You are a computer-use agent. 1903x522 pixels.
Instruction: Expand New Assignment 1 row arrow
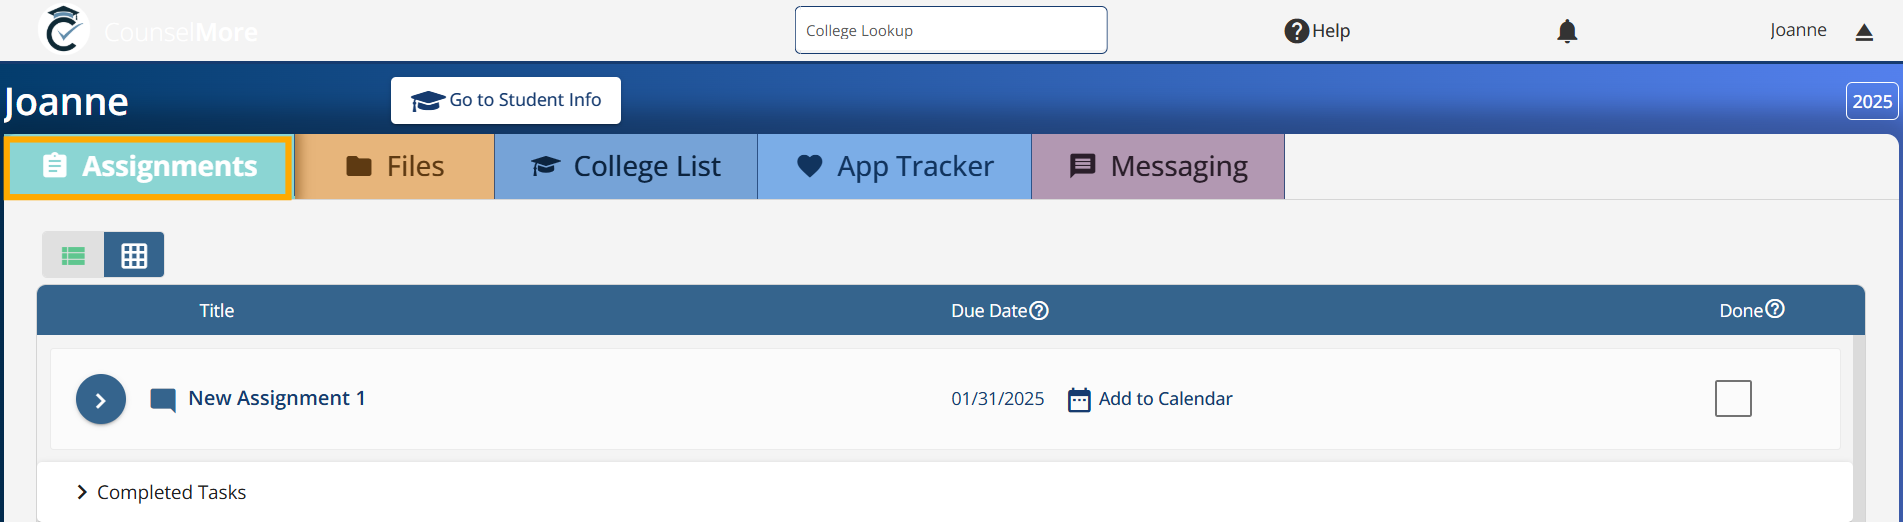pyautogui.click(x=101, y=399)
